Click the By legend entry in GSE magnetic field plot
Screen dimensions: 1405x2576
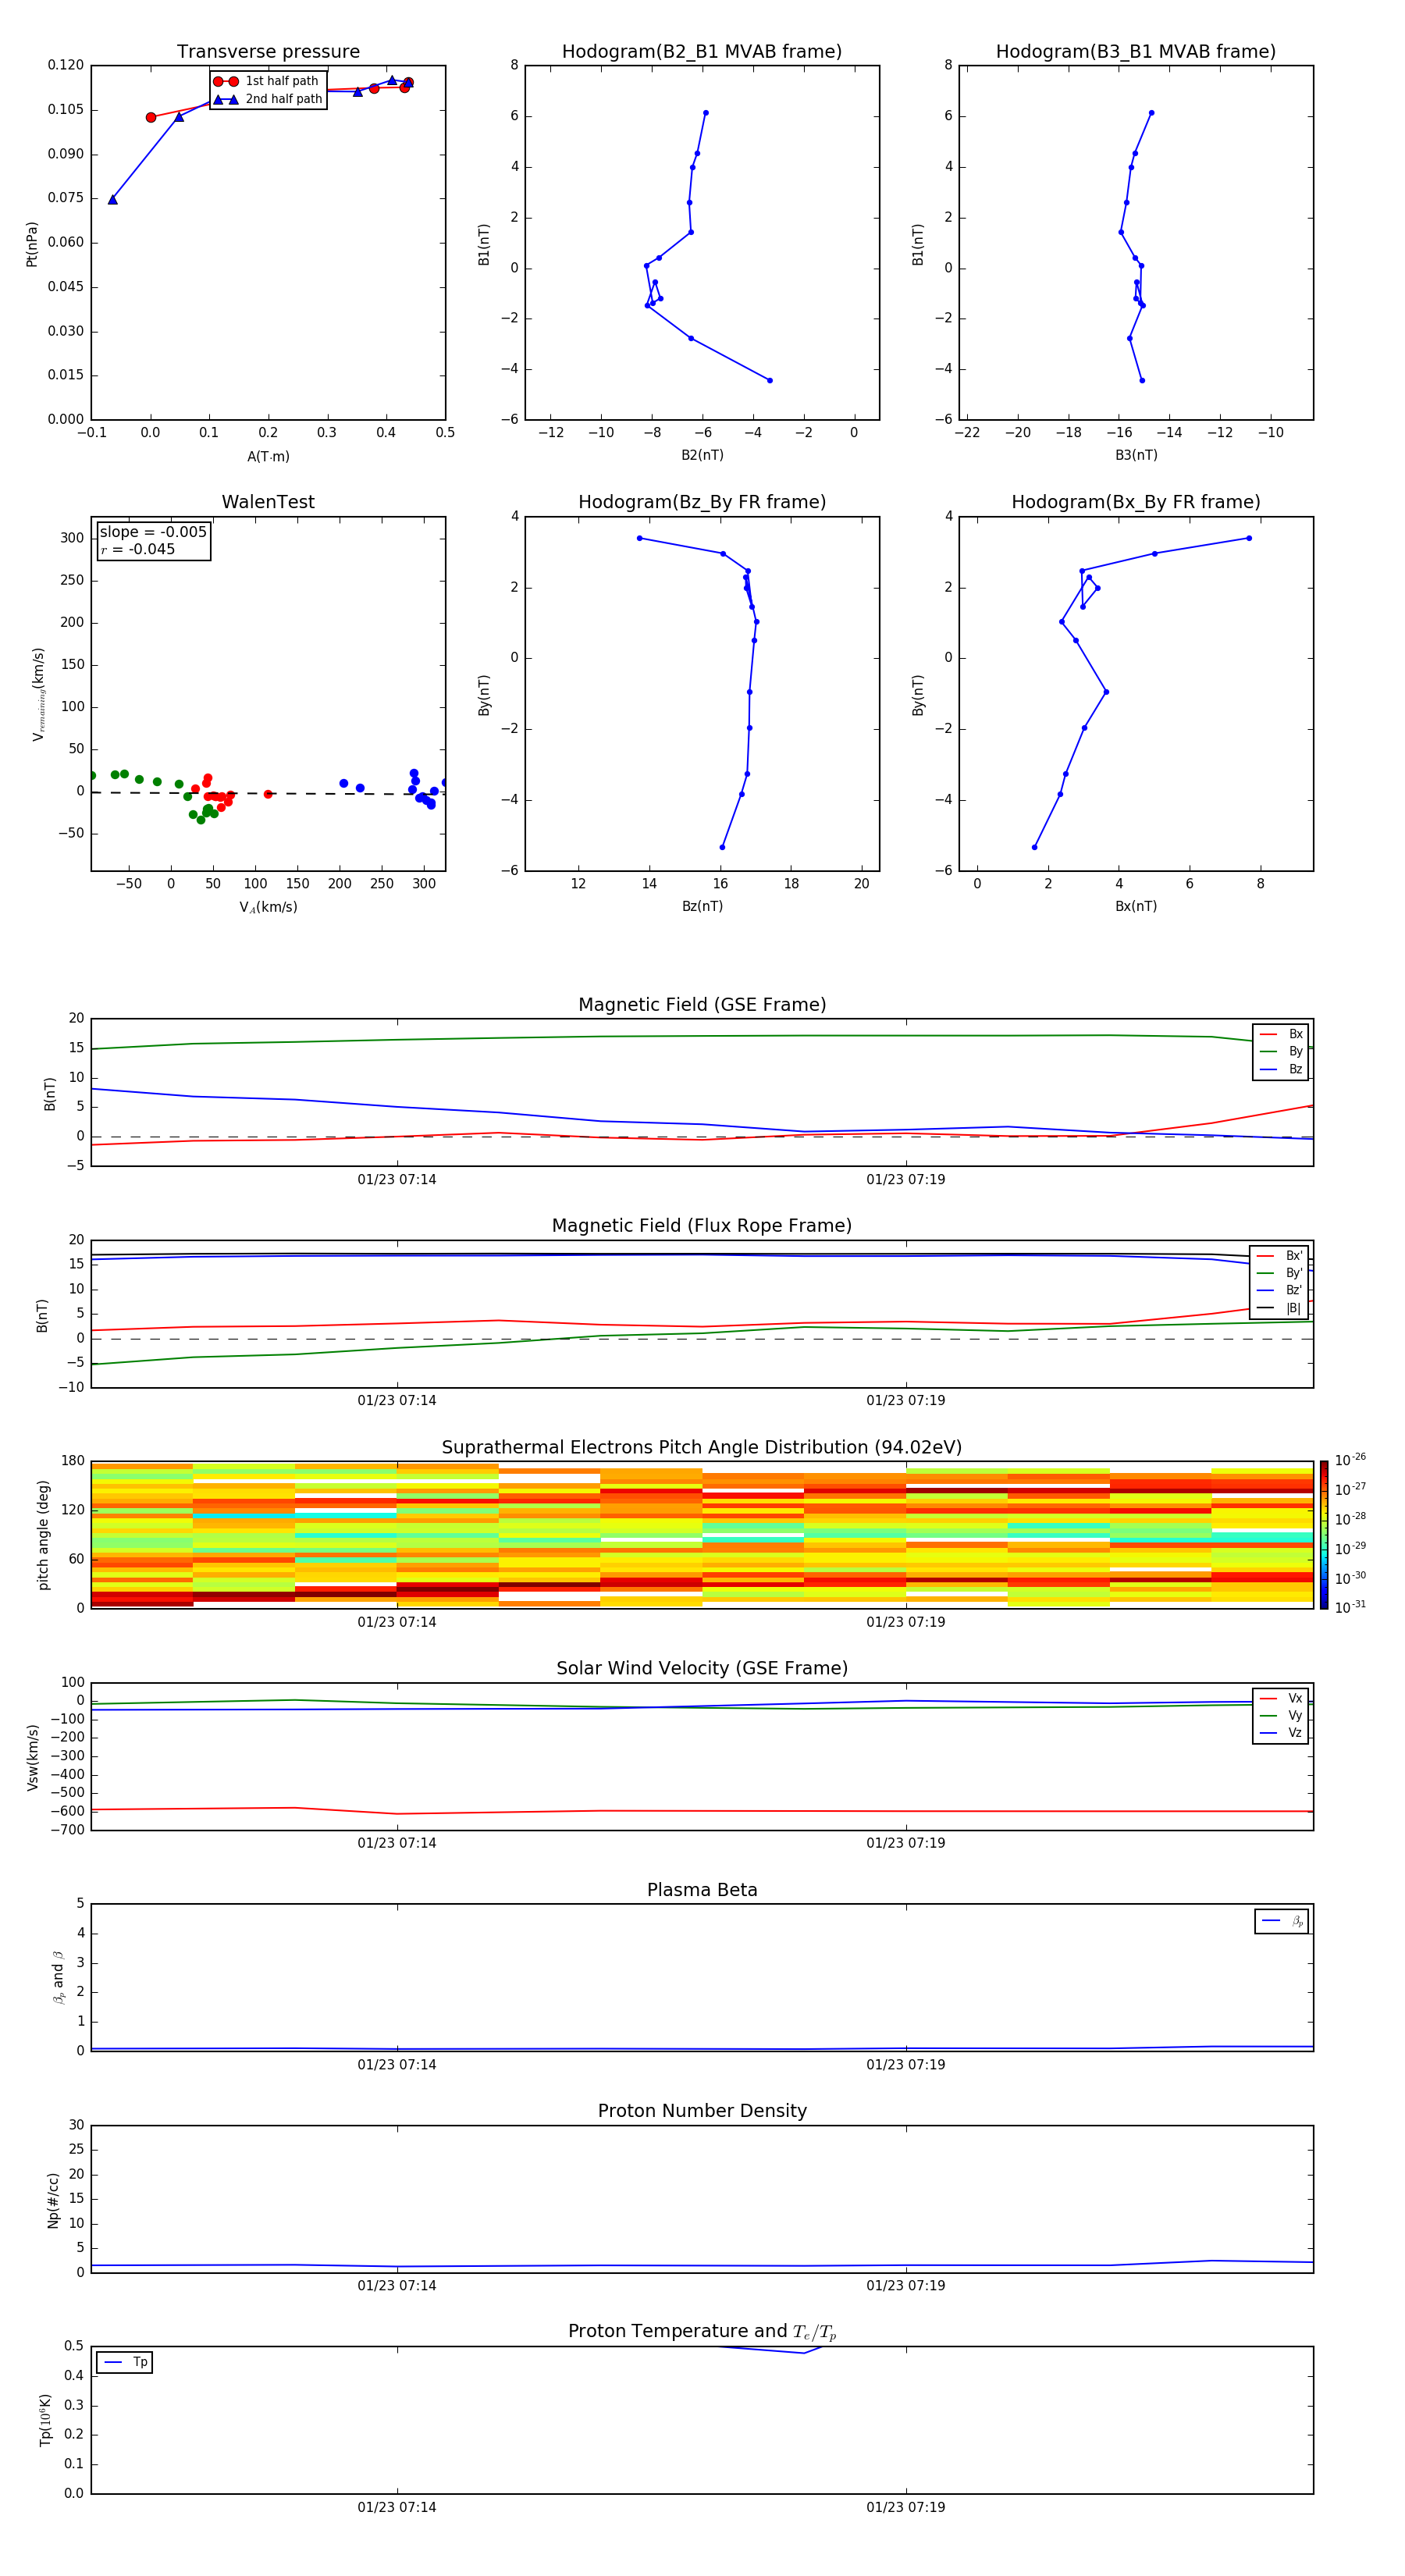pos(1281,1052)
